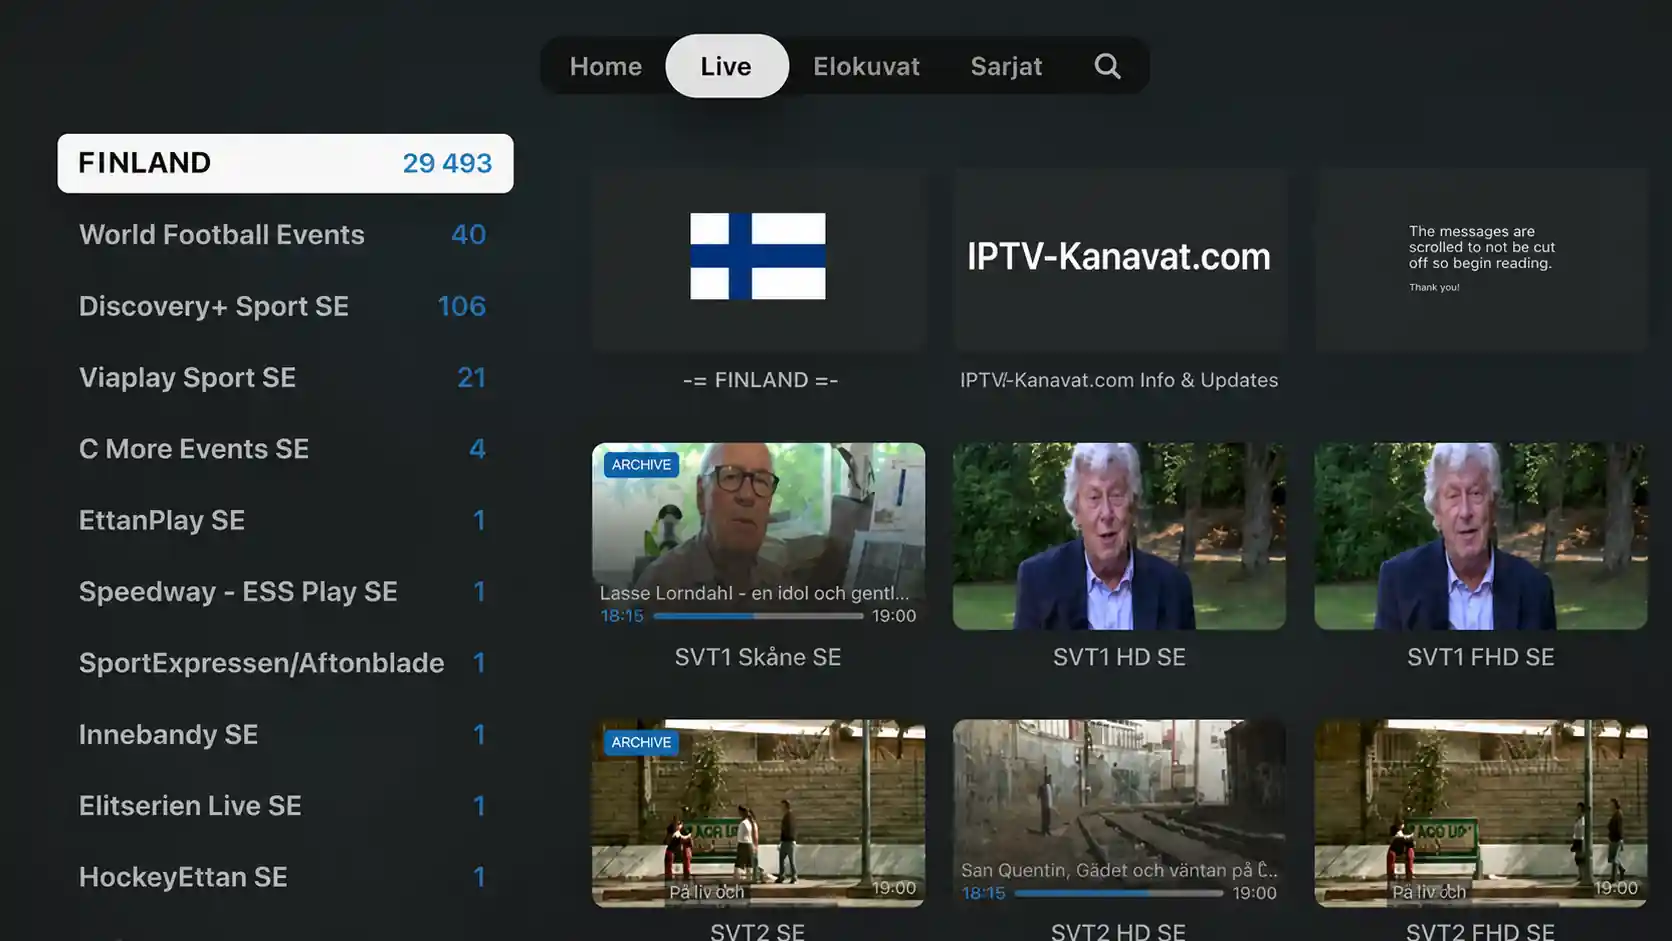Click ARCHIVE badge on SVT1 Skåne SE

pos(641,465)
